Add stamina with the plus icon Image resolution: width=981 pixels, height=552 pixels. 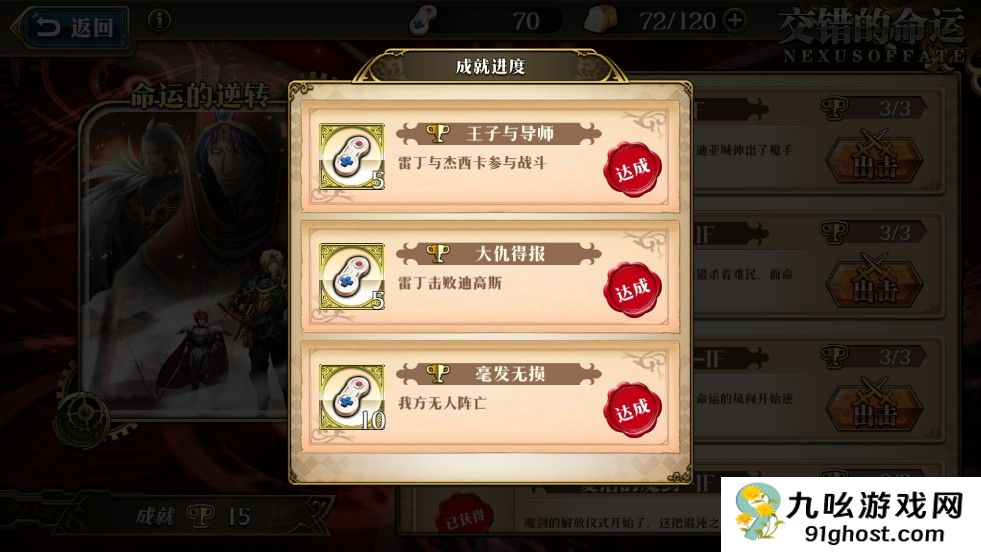click(x=734, y=20)
